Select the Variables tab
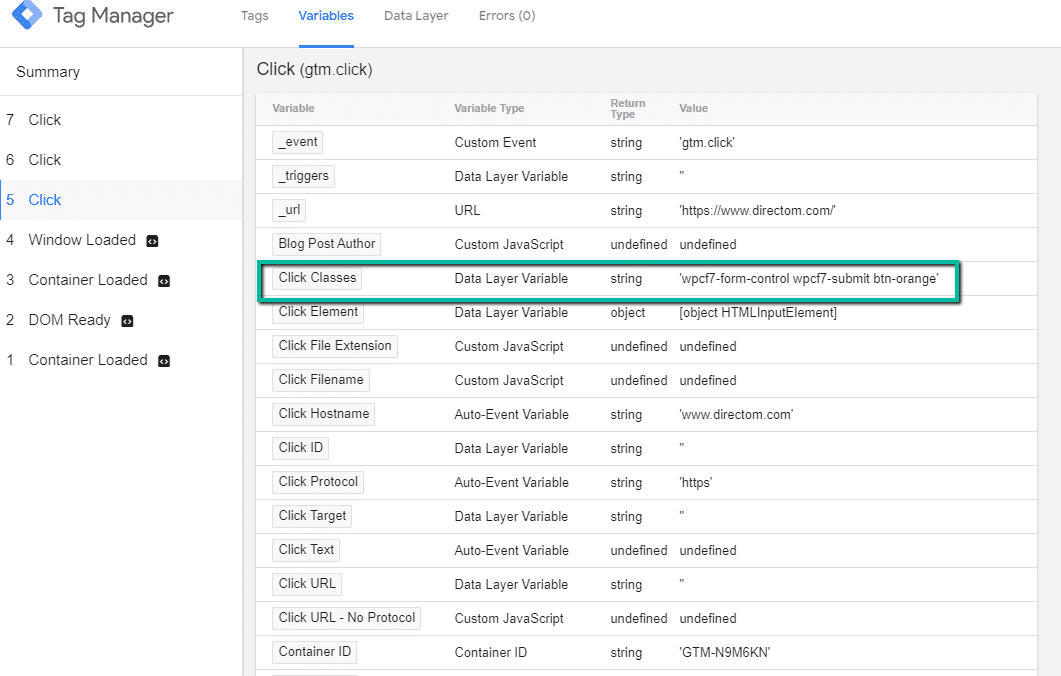 pyautogui.click(x=326, y=16)
